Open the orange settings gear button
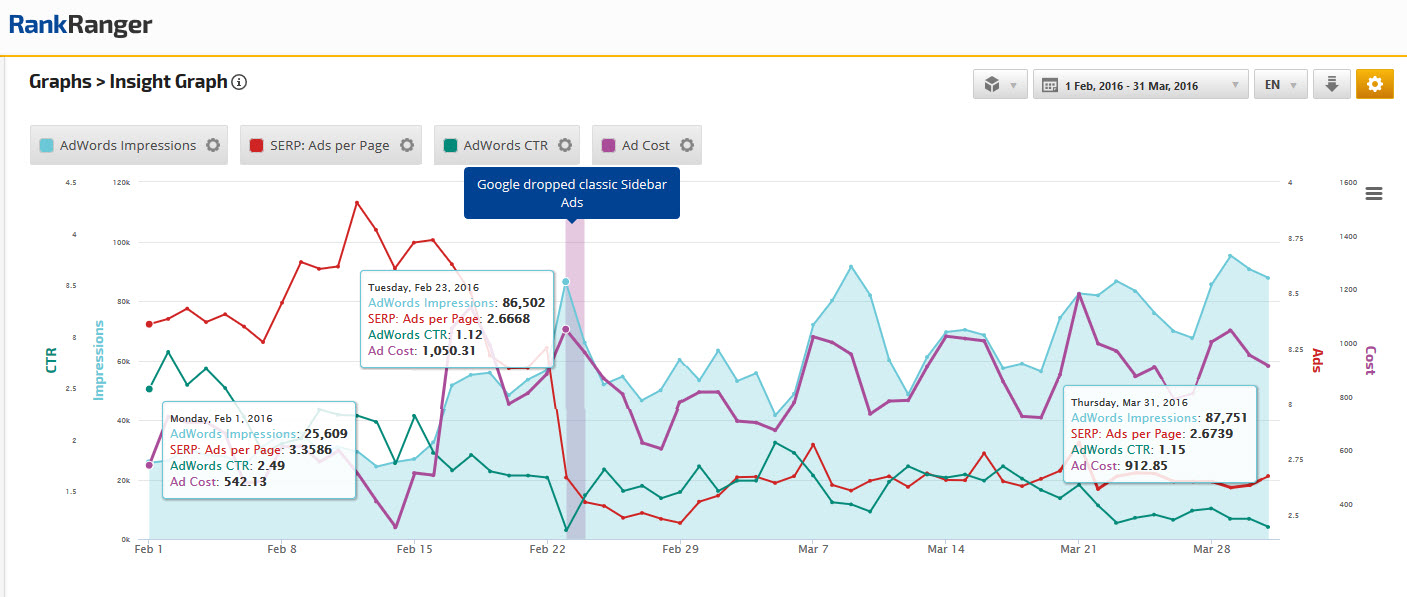The image size is (1407, 597). pos(1374,85)
